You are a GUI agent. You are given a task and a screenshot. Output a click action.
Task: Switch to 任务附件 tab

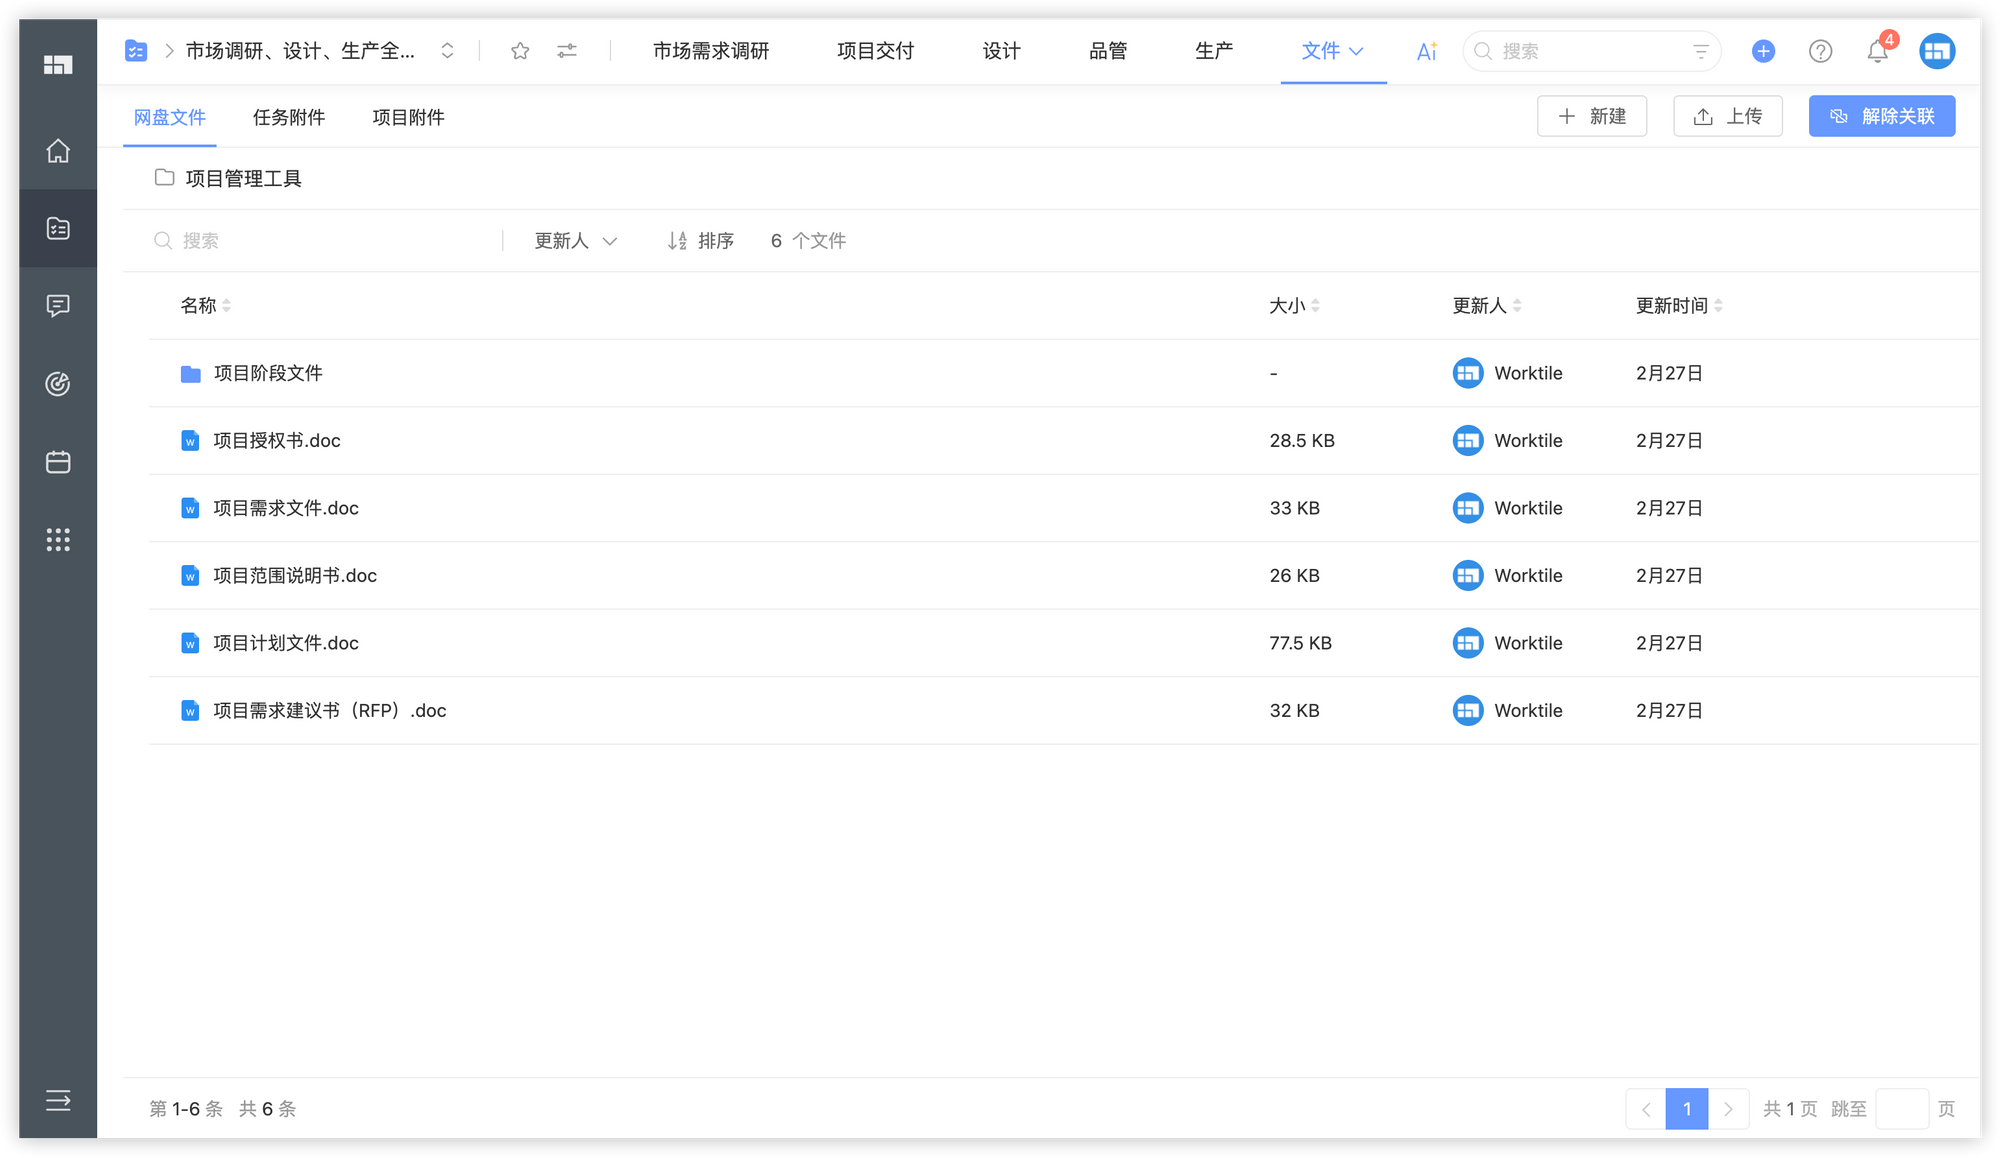[x=289, y=118]
